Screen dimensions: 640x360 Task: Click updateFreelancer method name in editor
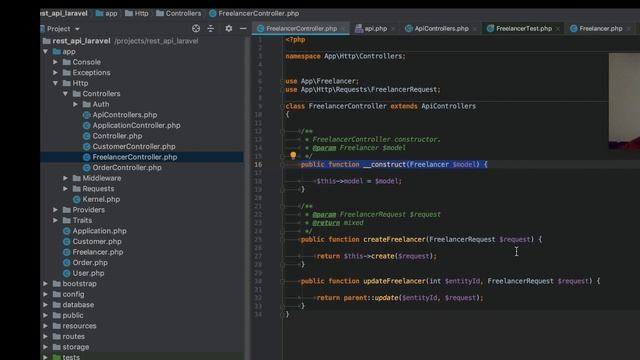click(394, 281)
